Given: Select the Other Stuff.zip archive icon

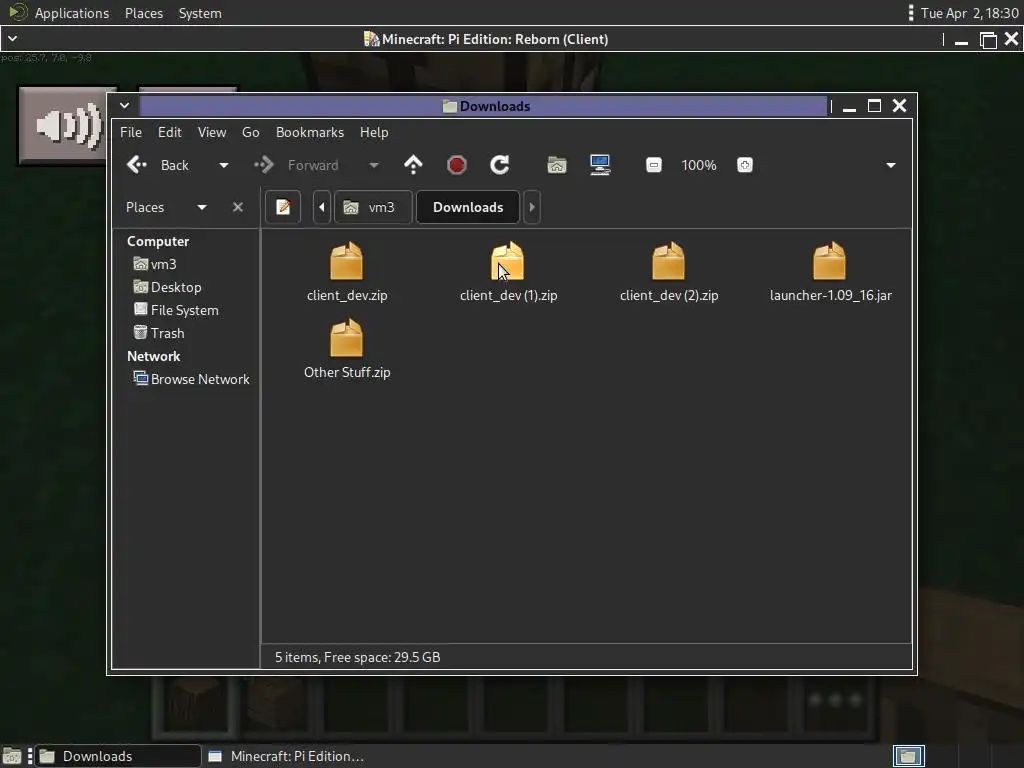Looking at the screenshot, I should coord(346,338).
